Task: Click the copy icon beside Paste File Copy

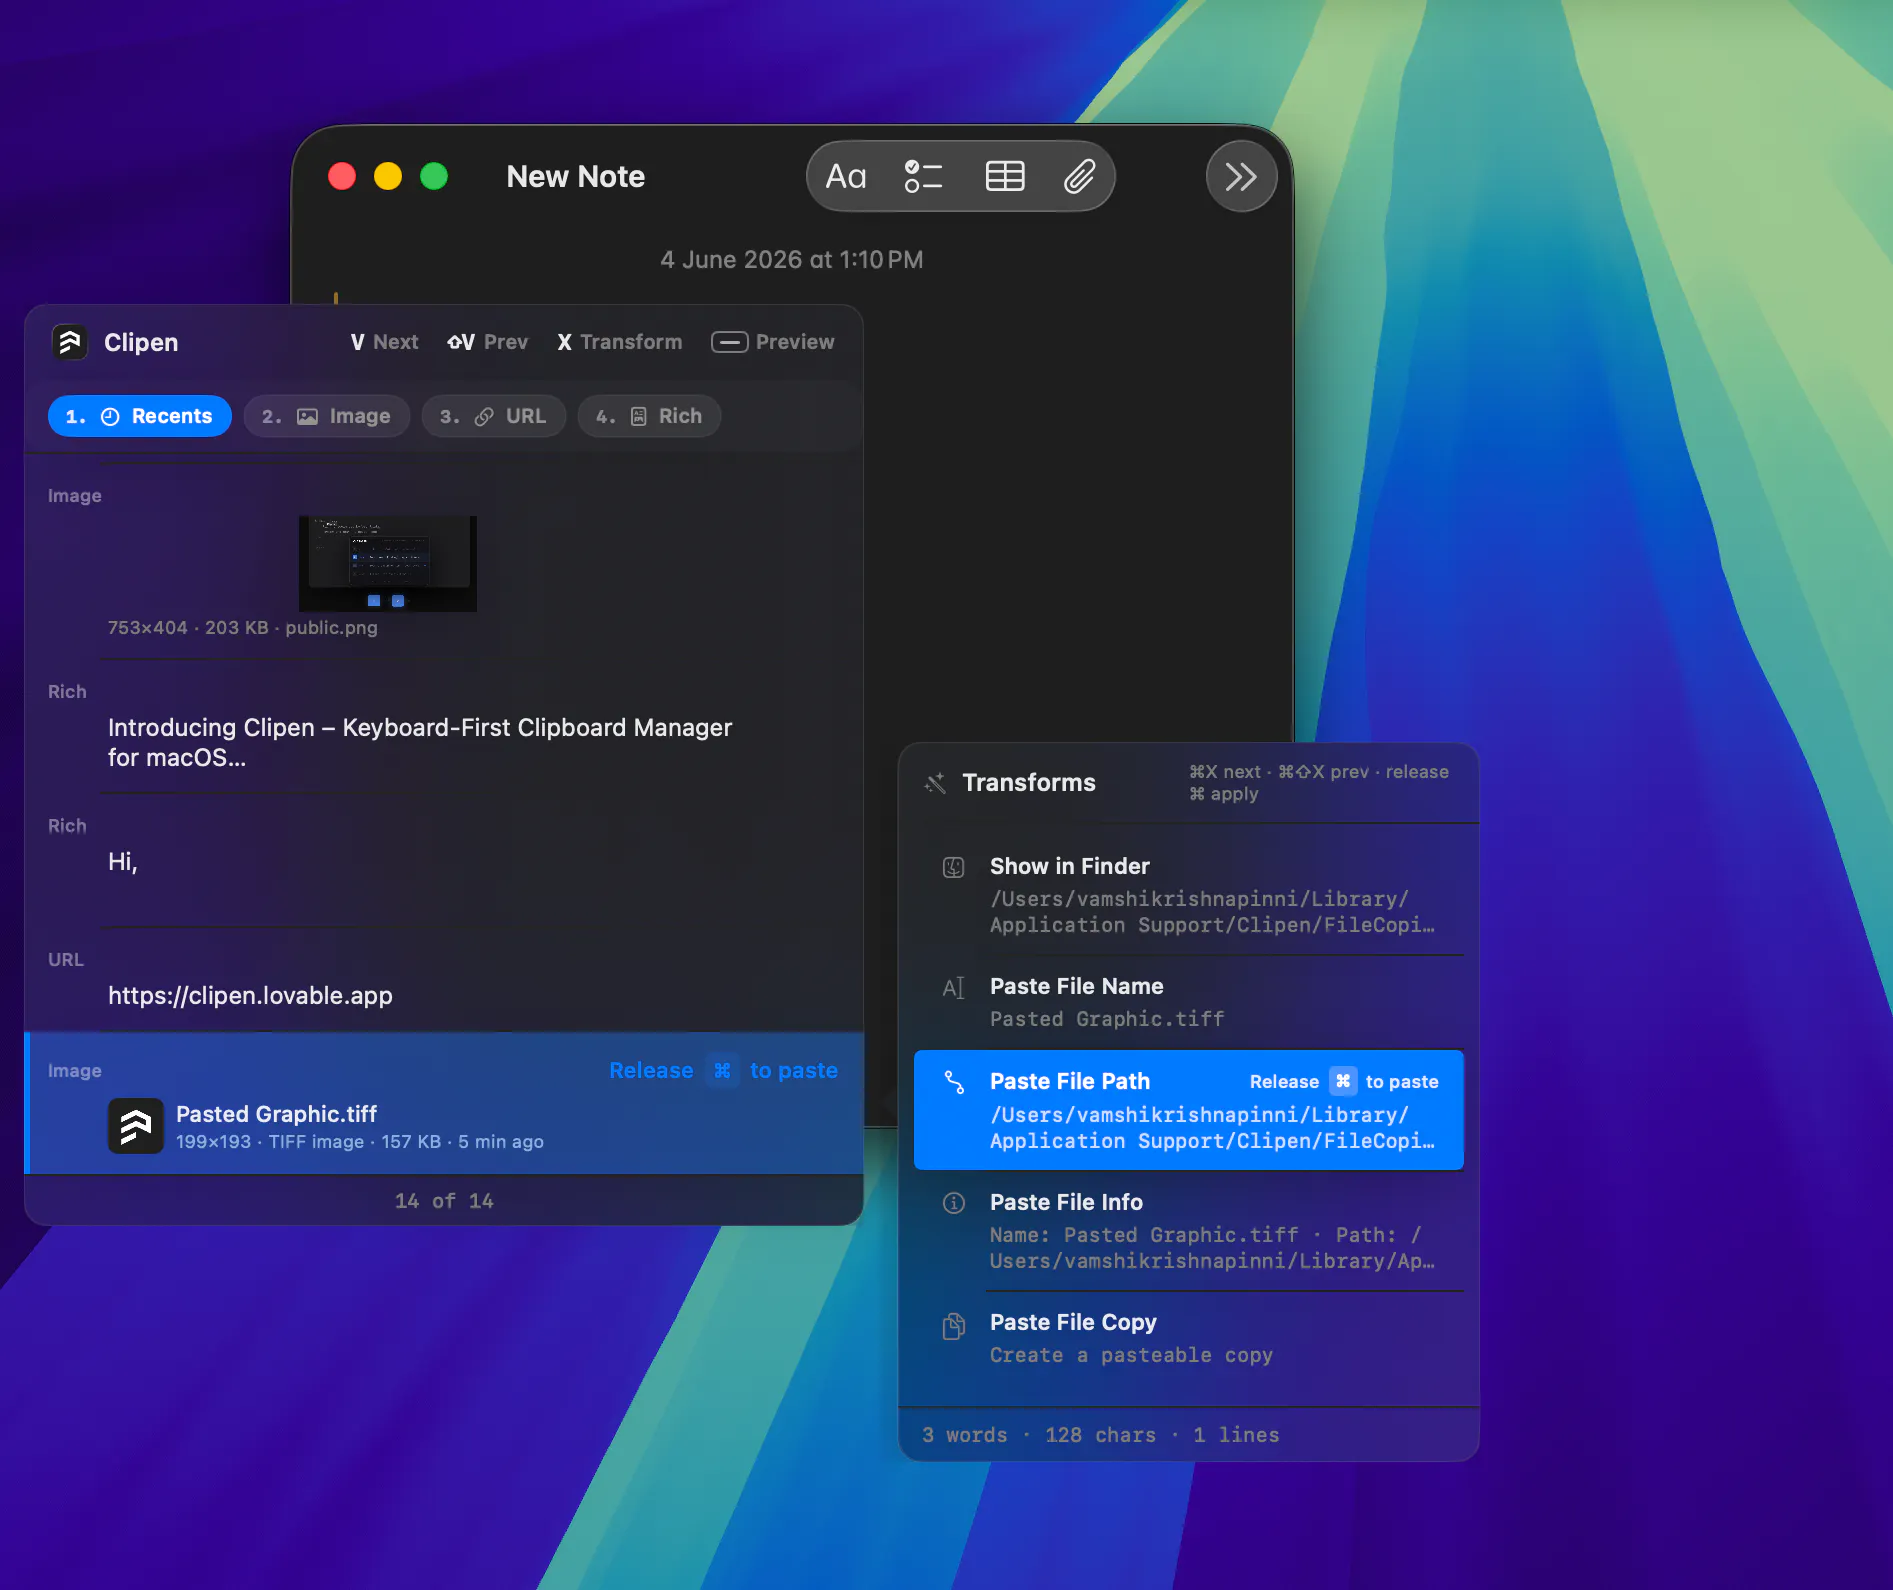Action: pos(954,1326)
